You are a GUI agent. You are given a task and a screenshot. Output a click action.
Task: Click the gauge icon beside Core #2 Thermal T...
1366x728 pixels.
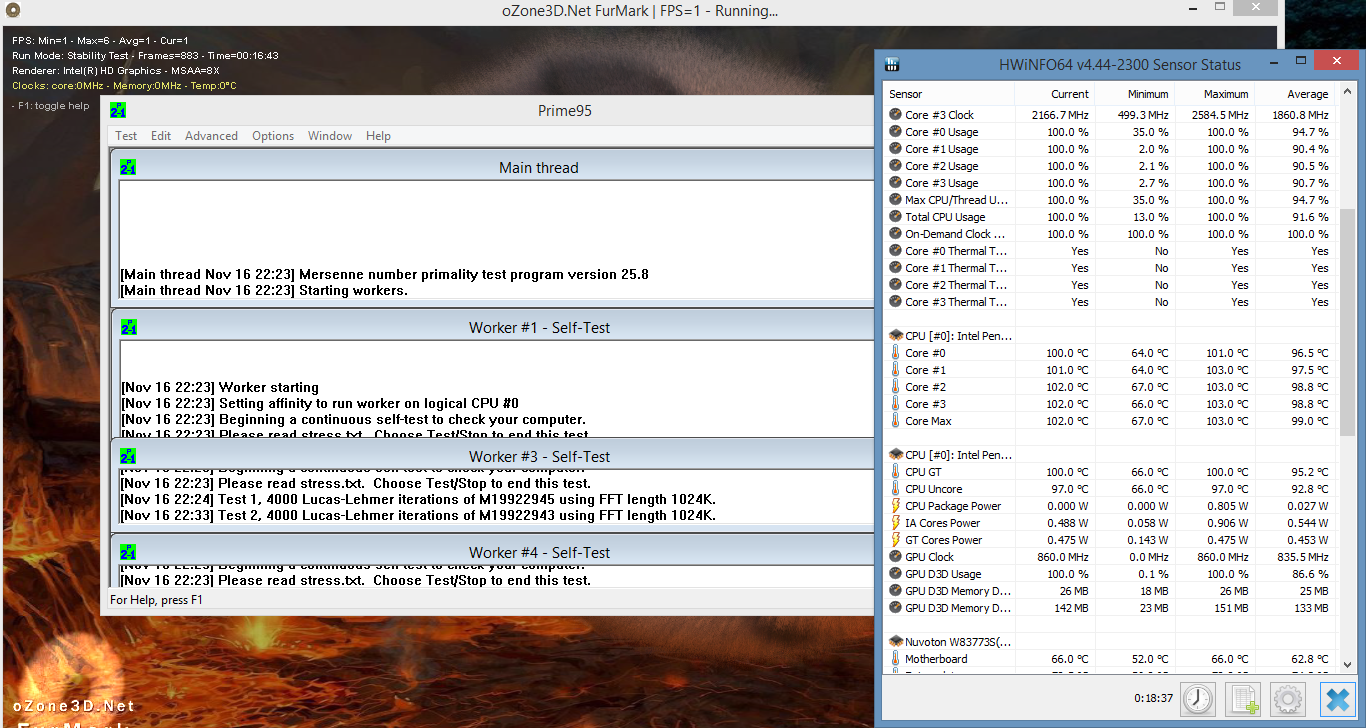click(895, 285)
